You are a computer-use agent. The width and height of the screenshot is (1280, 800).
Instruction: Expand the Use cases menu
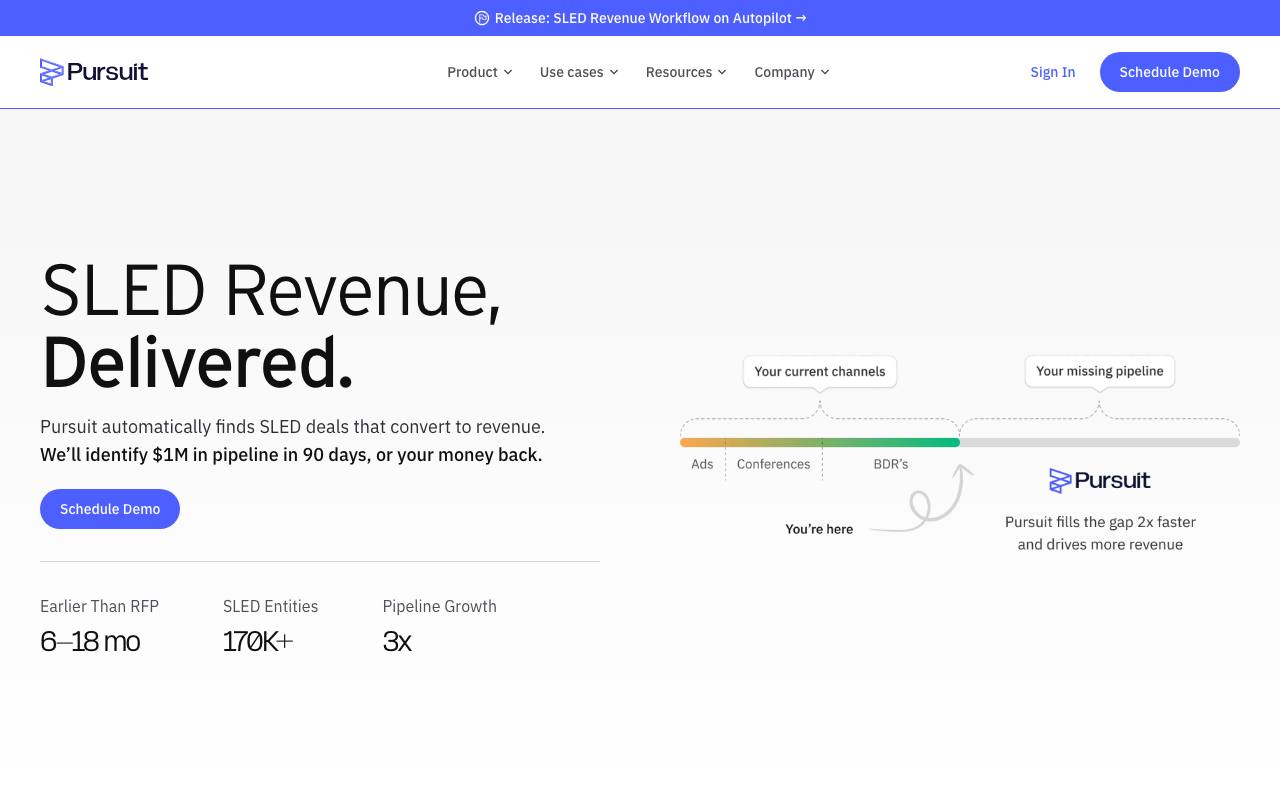[x=579, y=72]
